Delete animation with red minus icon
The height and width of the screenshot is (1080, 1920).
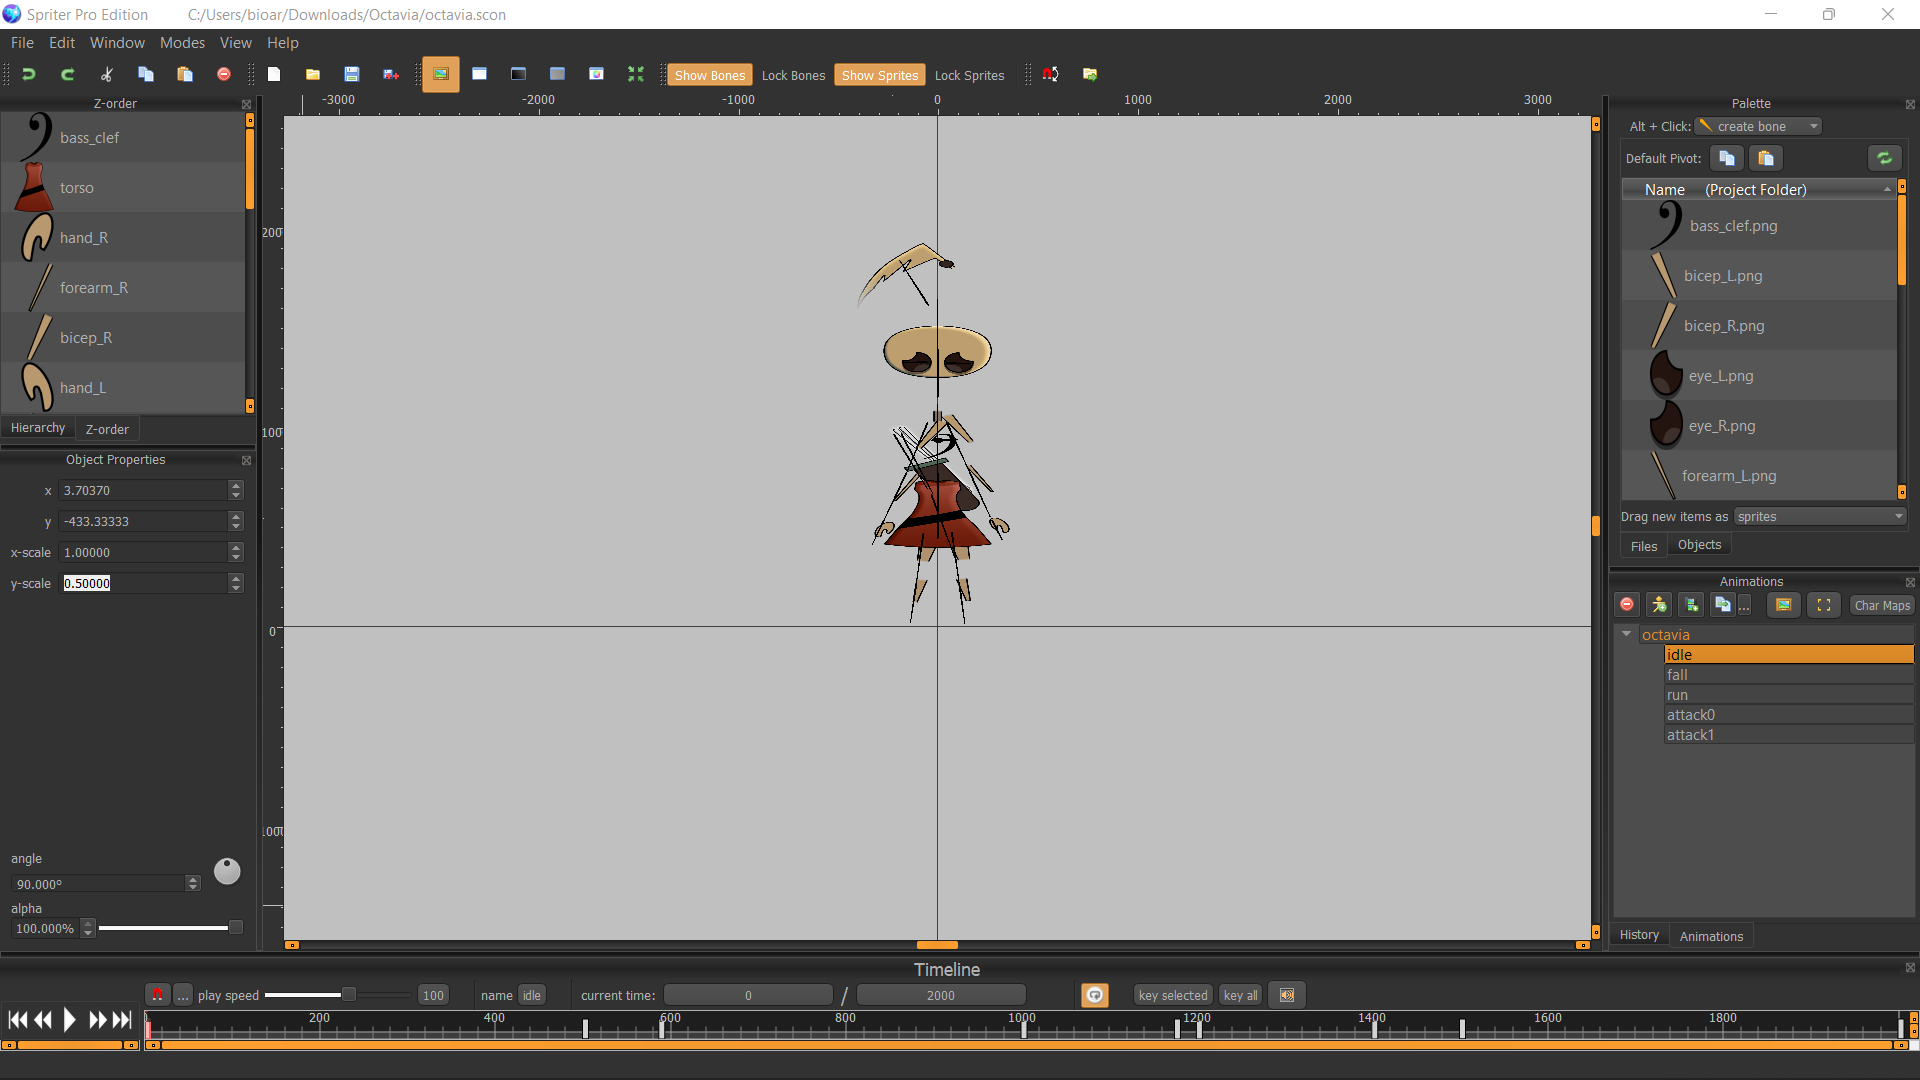[x=1627, y=605]
